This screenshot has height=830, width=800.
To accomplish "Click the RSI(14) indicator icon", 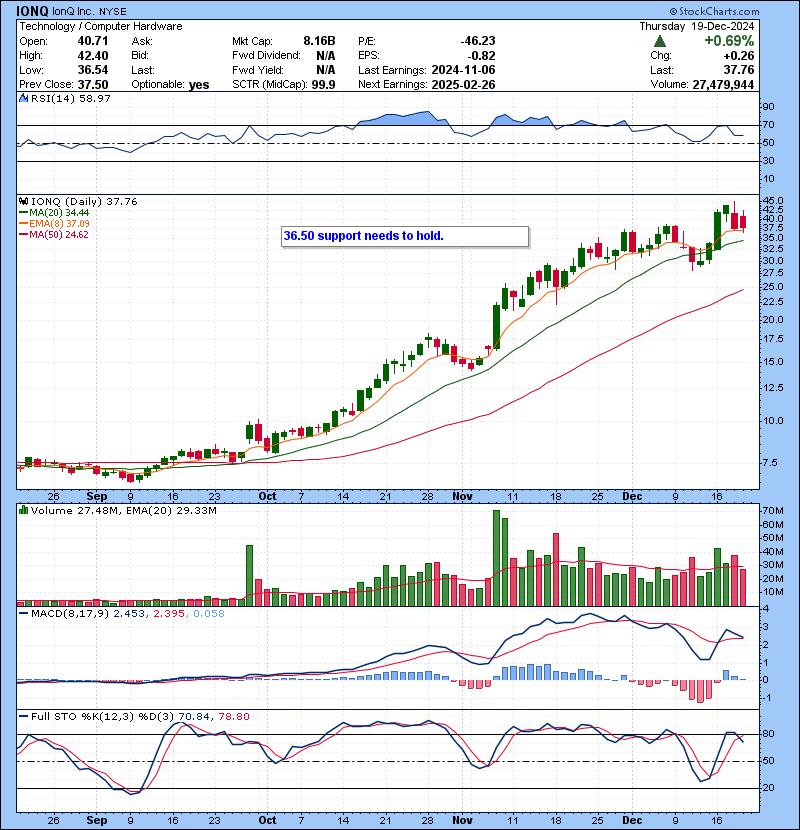I will point(23,98).
